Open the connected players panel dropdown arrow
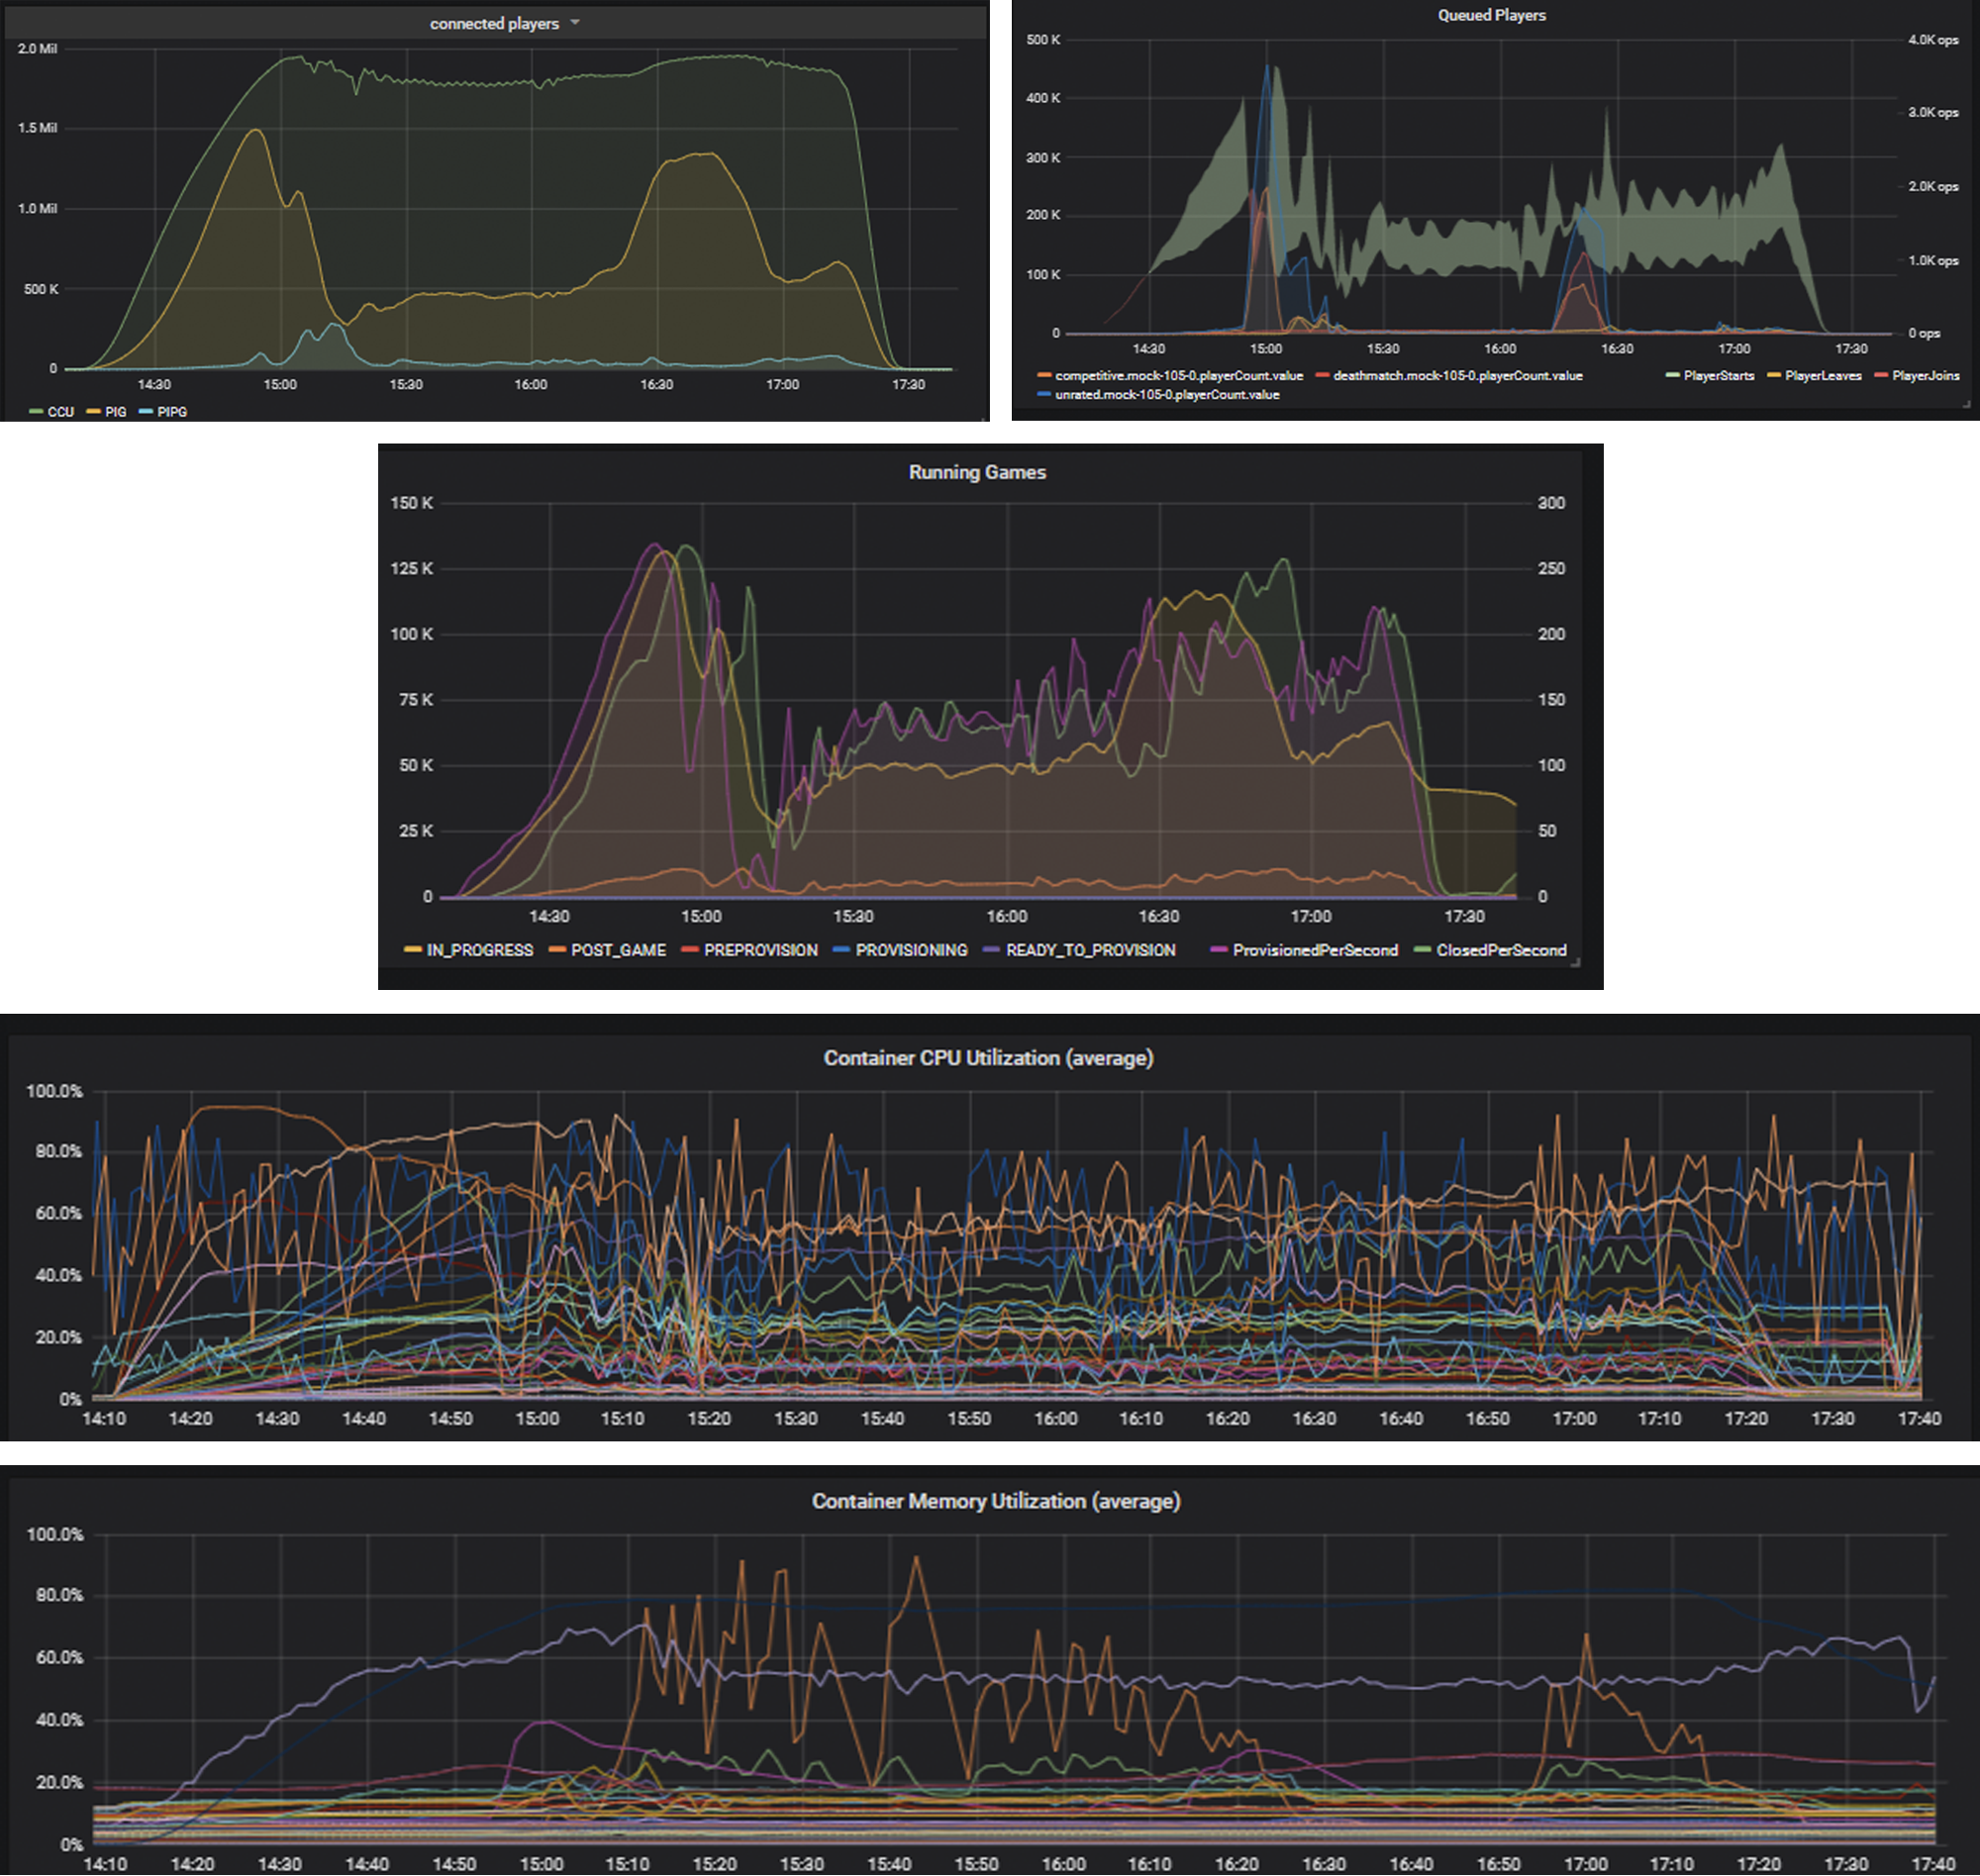The image size is (1980, 1876). 575,22
